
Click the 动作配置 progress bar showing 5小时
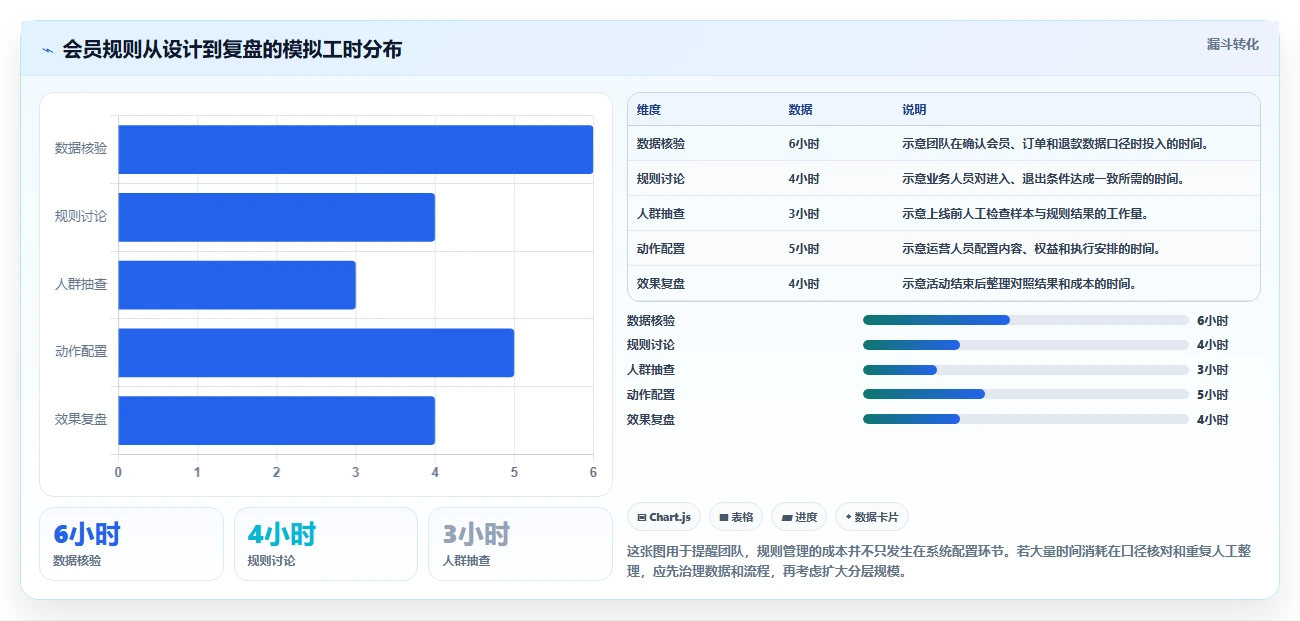click(x=1025, y=395)
